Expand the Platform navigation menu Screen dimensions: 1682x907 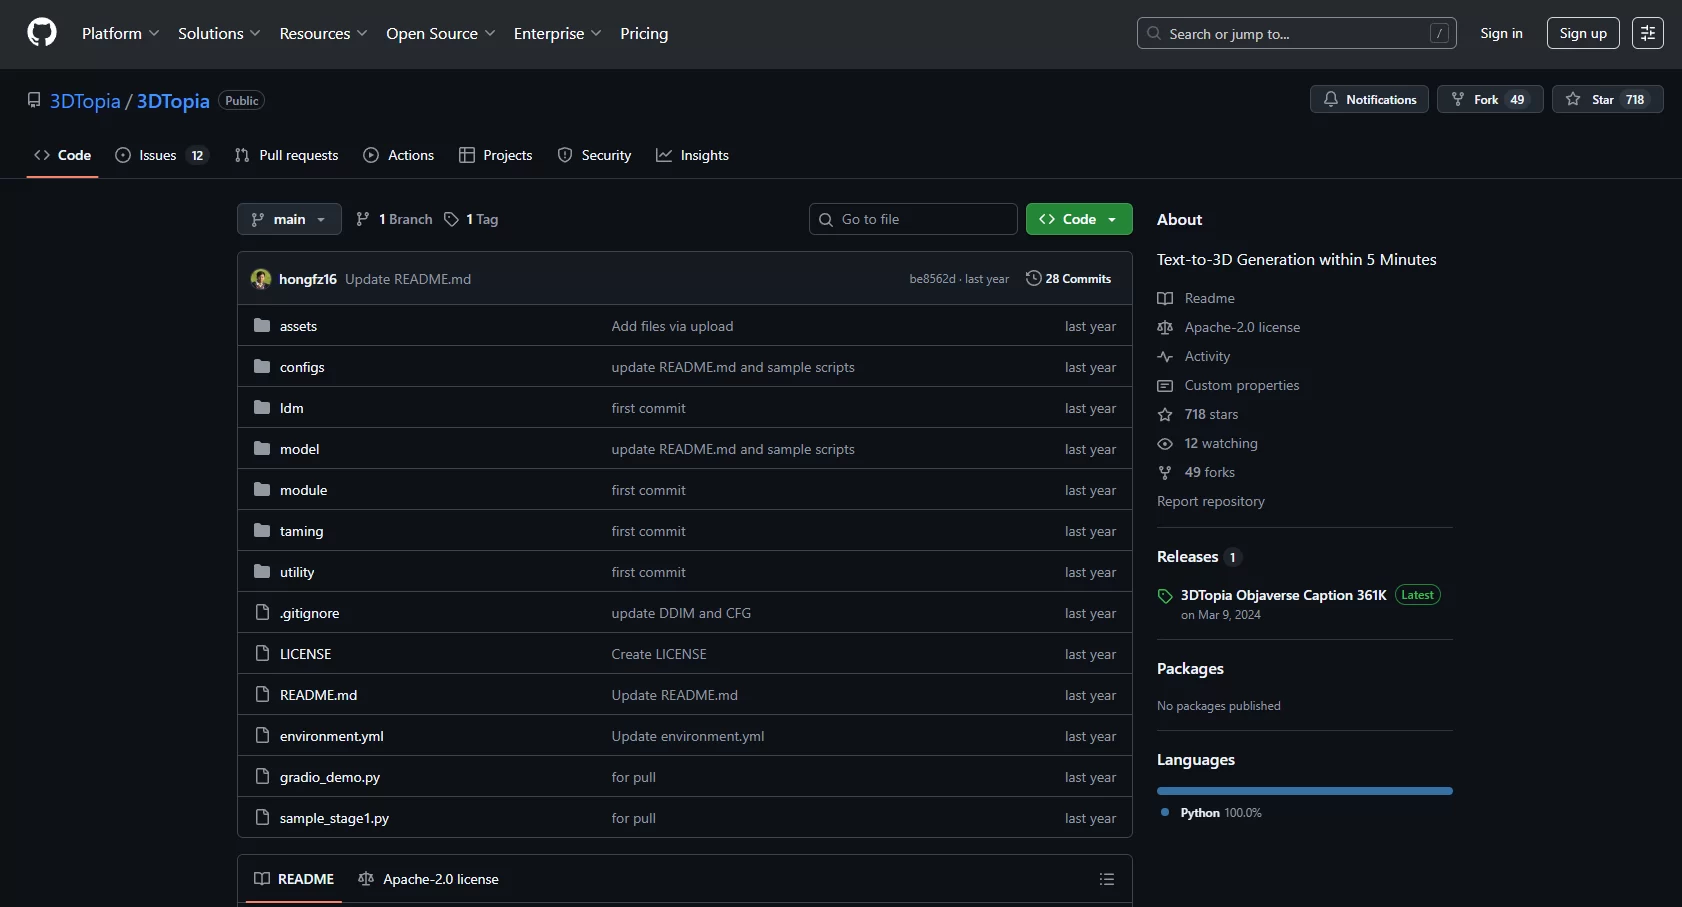pos(120,33)
